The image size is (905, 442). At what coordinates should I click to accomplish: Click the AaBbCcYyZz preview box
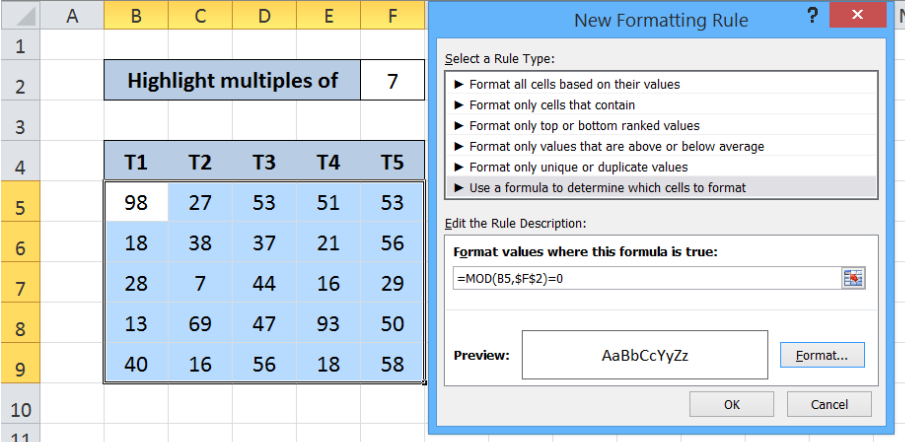coord(645,355)
